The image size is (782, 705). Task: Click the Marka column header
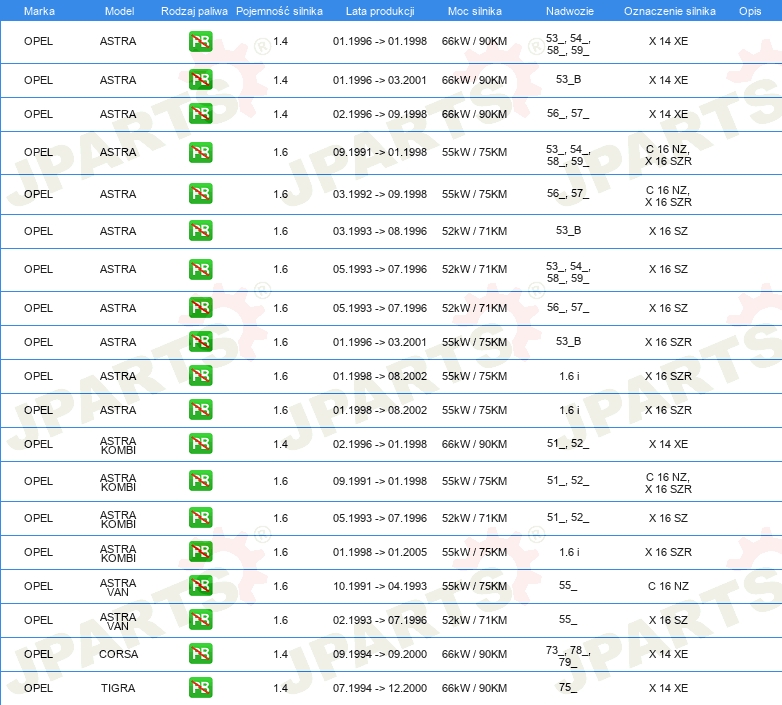[39, 11]
